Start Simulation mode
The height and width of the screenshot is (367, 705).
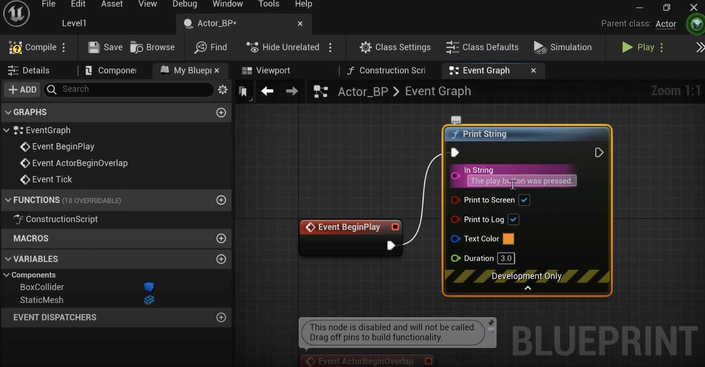point(563,47)
